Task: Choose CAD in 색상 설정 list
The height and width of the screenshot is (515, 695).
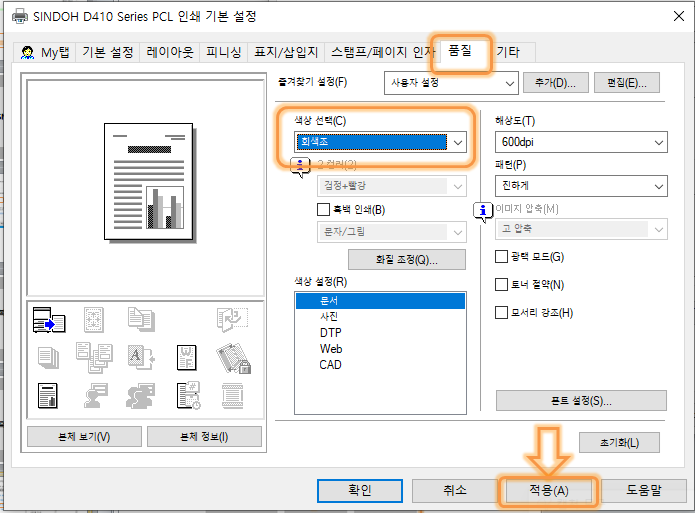Action: 380,365
